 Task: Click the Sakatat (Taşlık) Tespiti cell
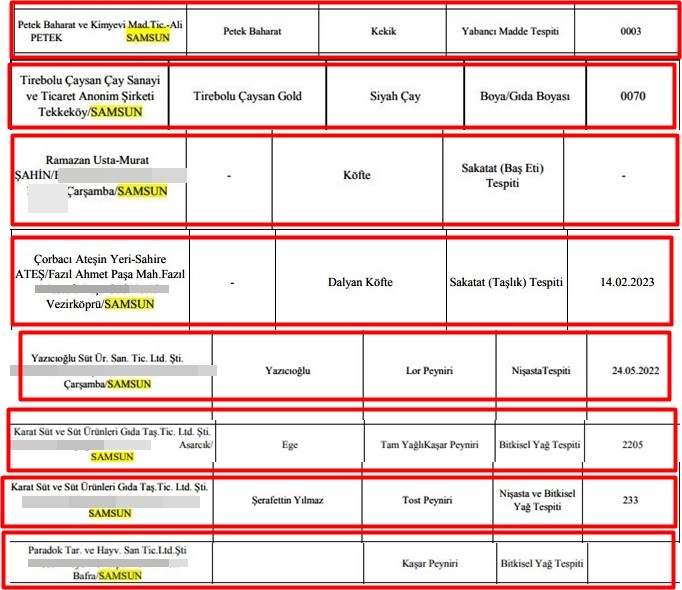click(507, 282)
